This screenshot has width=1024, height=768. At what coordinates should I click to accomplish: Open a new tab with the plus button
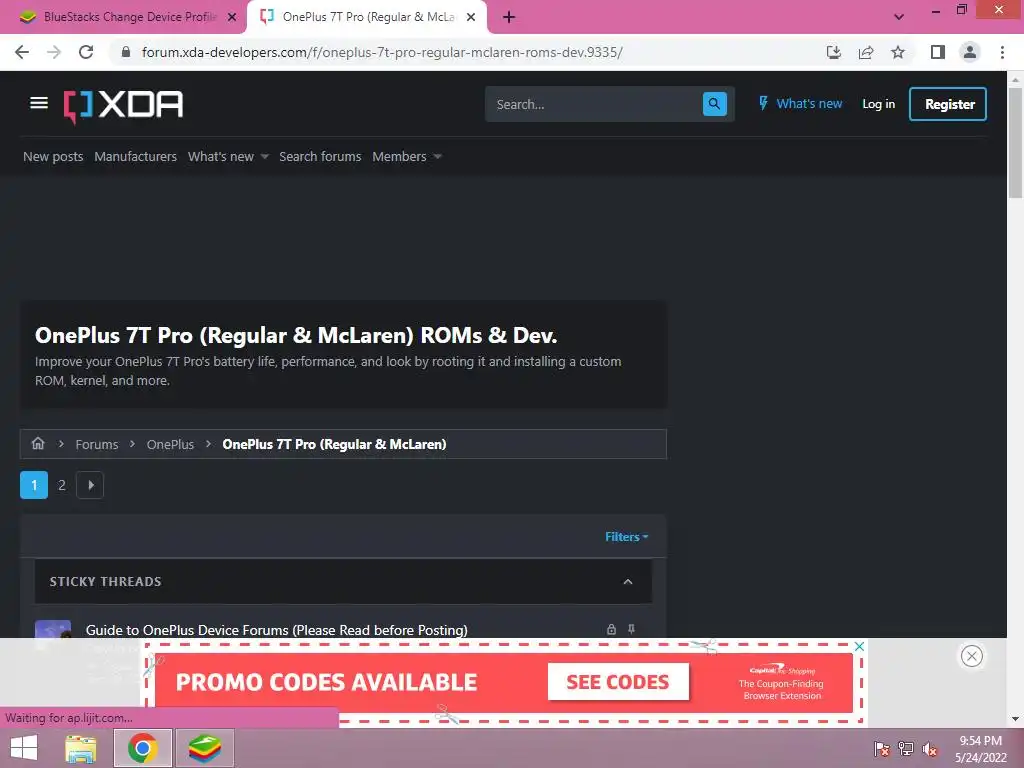[509, 18]
